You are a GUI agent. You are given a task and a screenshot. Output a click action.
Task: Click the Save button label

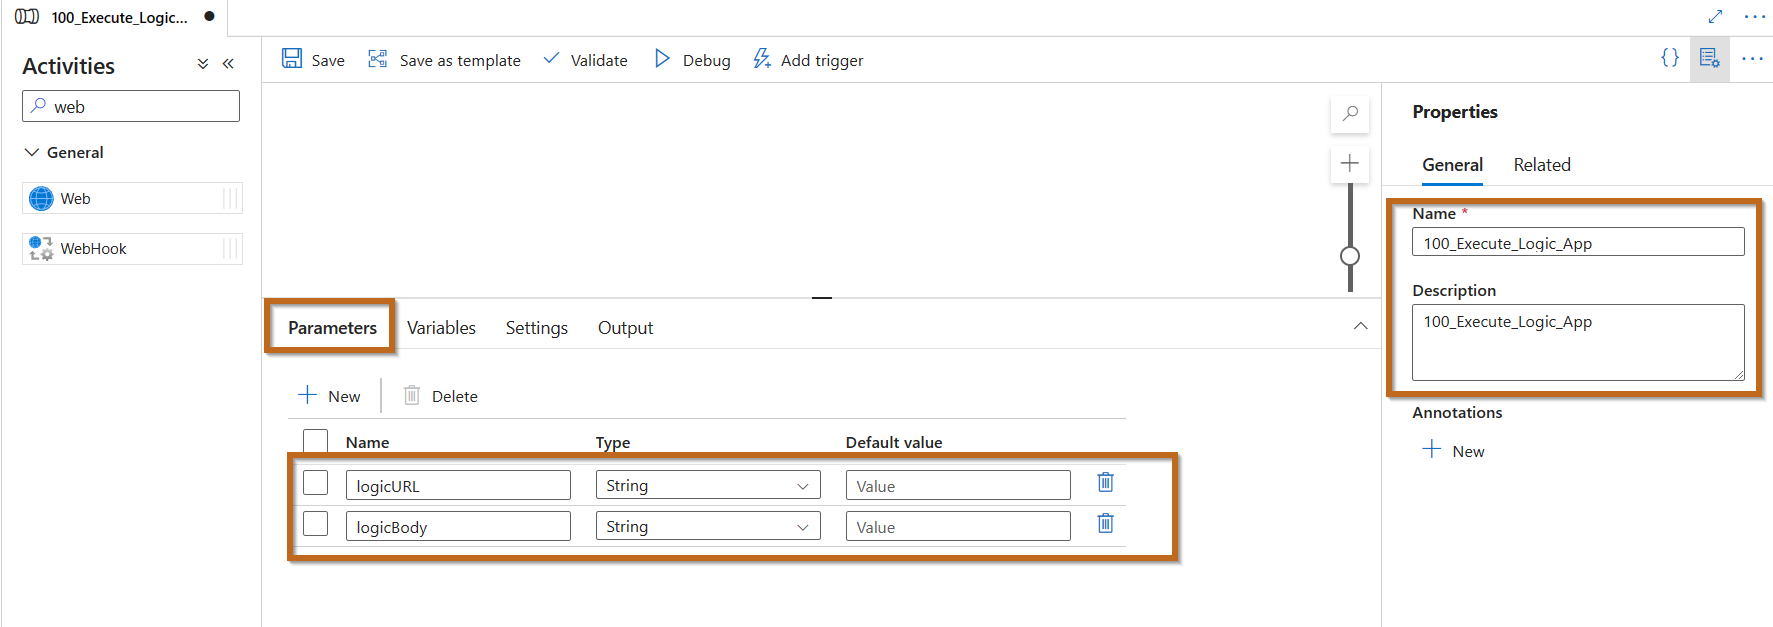pos(328,60)
